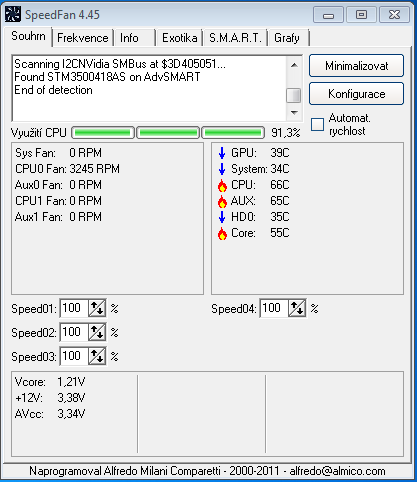Select the 'Aux0 Fan: 0 RPM' reading
Image resolution: width=418 pixels, height=482 pixels.
point(58,185)
